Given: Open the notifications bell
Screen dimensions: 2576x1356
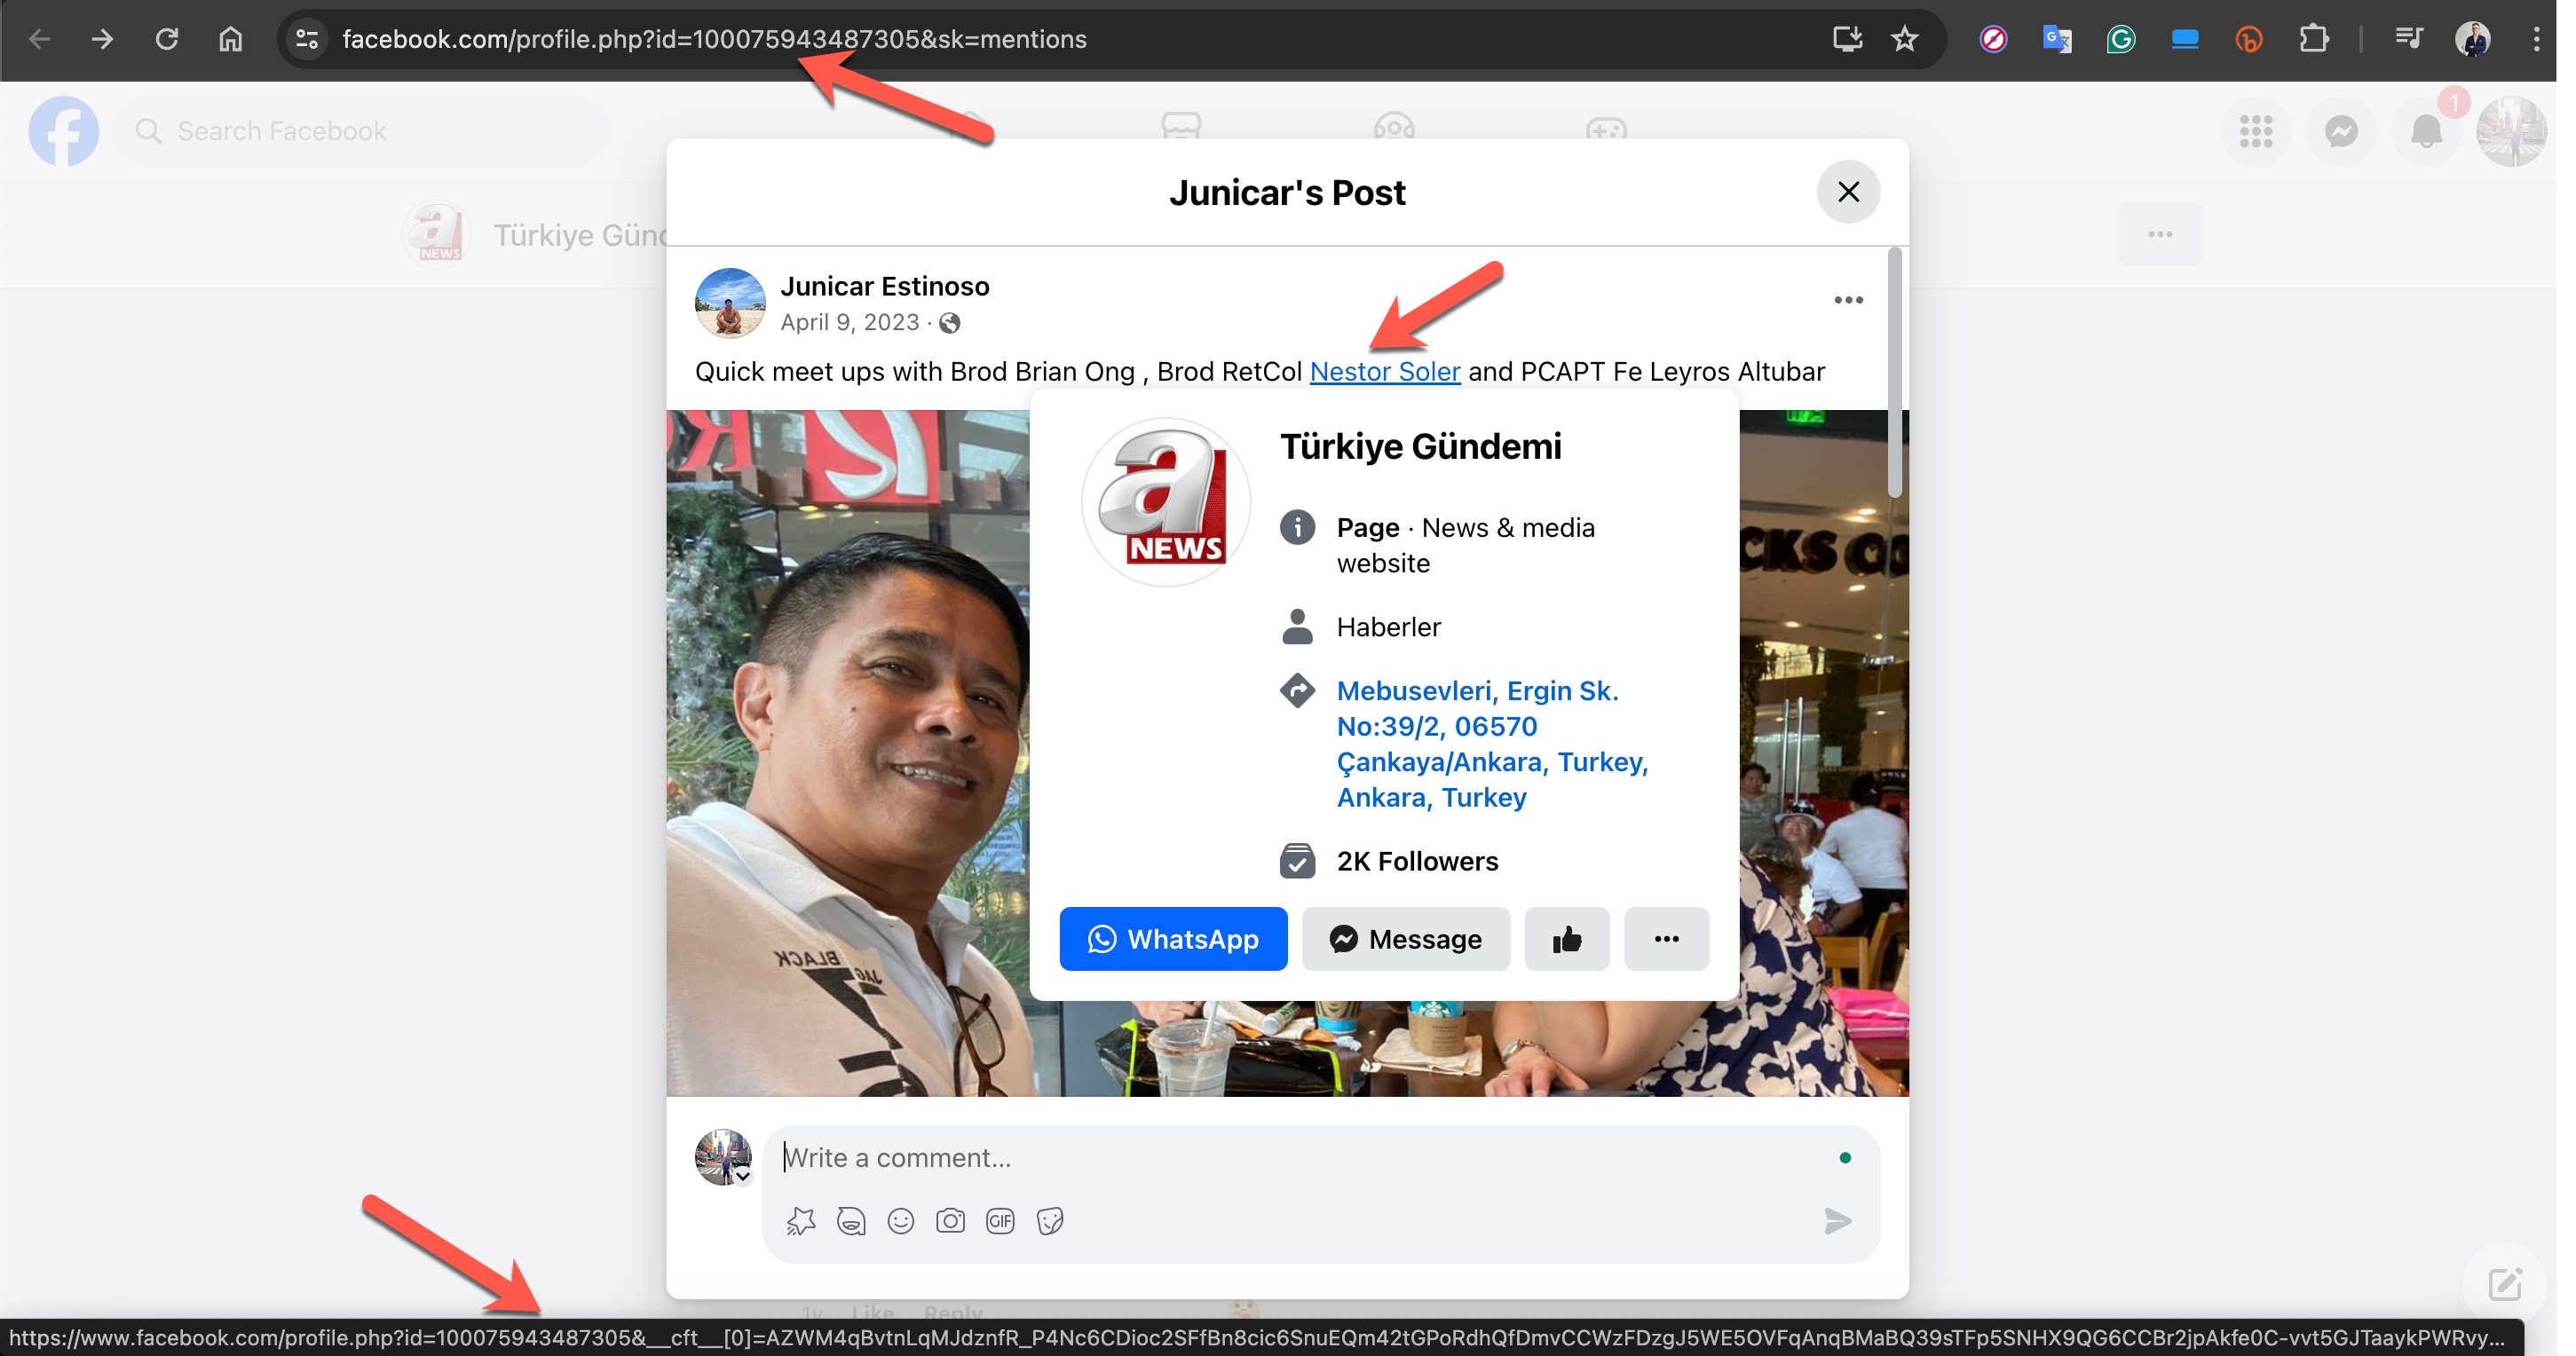Looking at the screenshot, I should (2425, 131).
